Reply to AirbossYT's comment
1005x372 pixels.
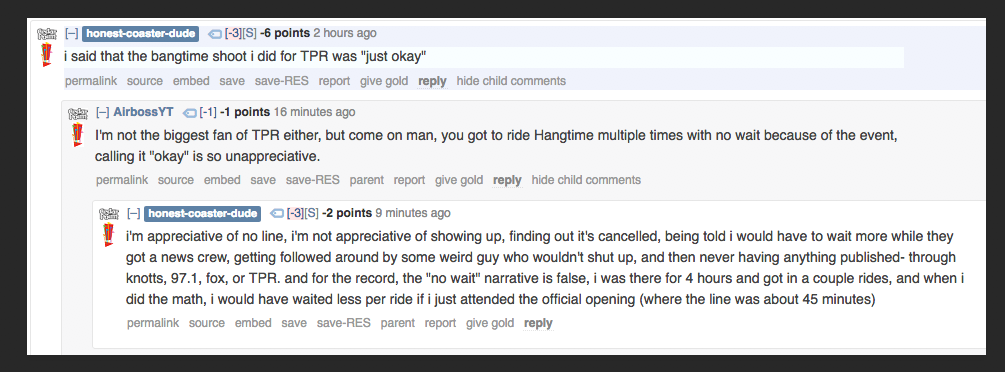[x=507, y=180]
